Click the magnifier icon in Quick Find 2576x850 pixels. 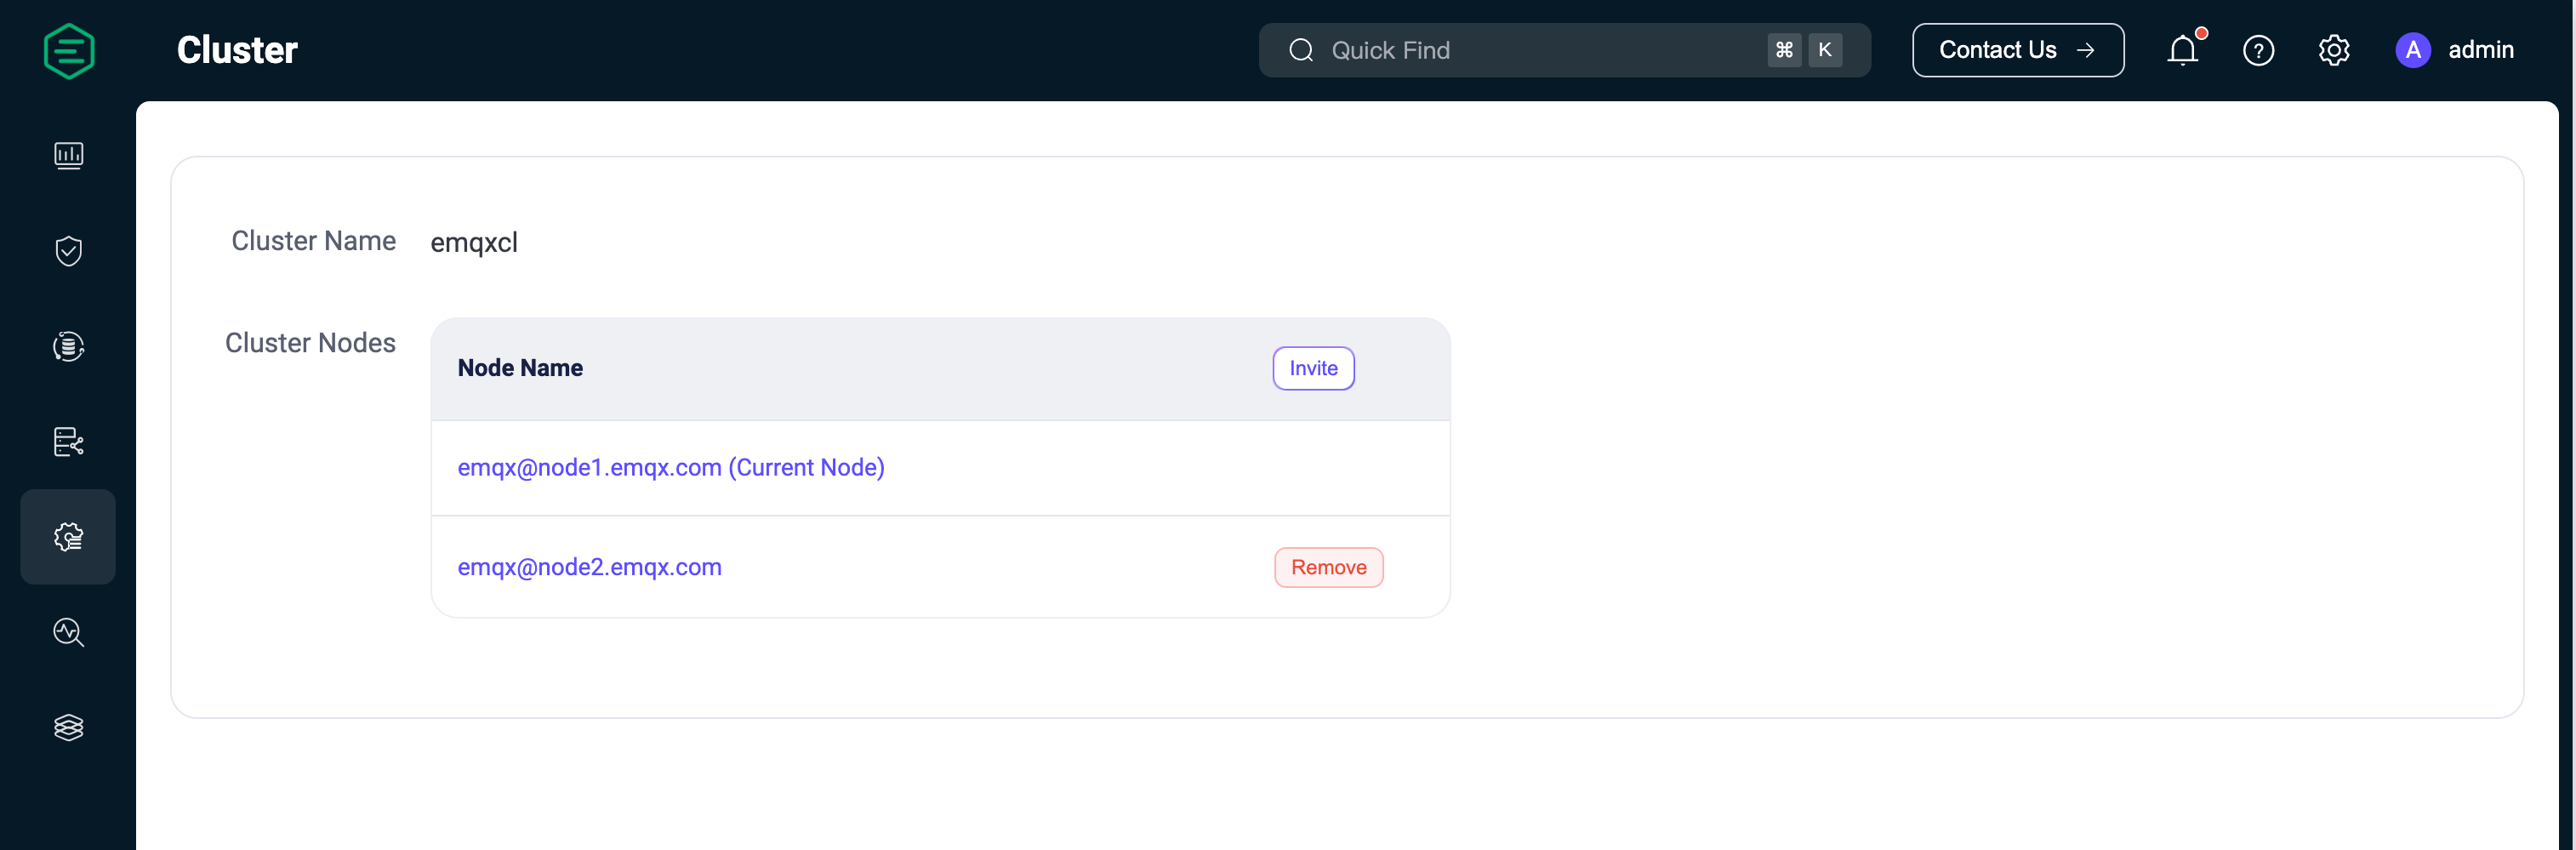[1301, 50]
